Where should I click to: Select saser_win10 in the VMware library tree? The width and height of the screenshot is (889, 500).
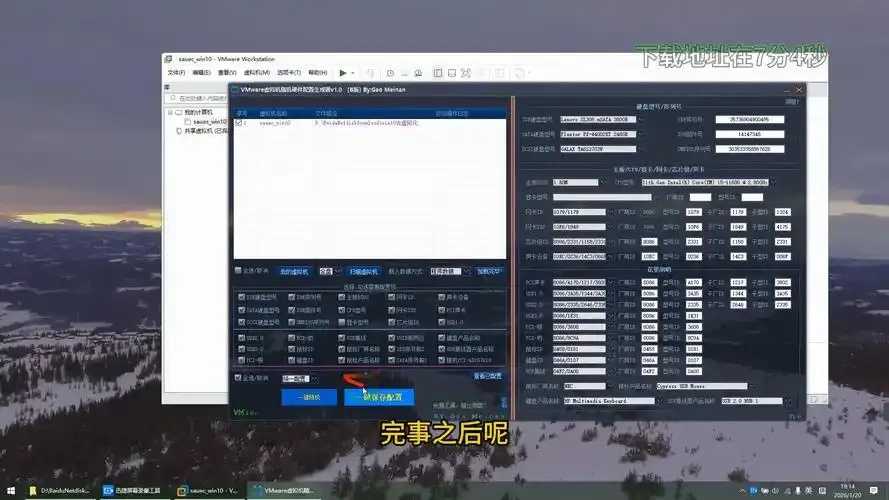click(209, 121)
